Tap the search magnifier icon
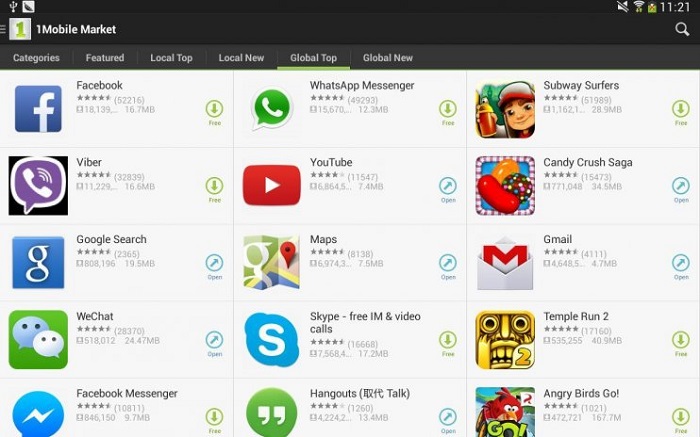The height and width of the screenshot is (437, 700). click(x=682, y=29)
